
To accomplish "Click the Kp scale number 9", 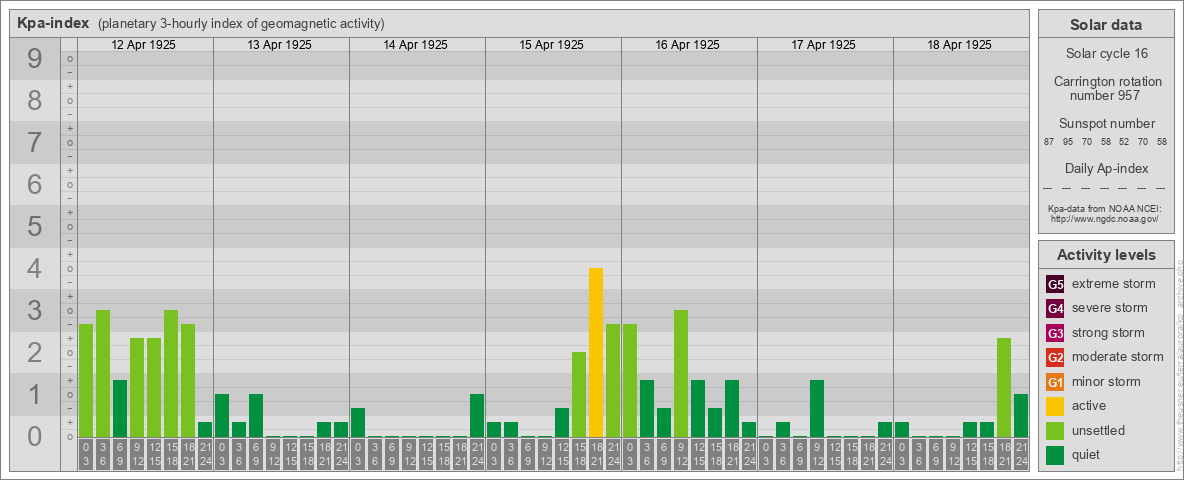I will 35,59.
